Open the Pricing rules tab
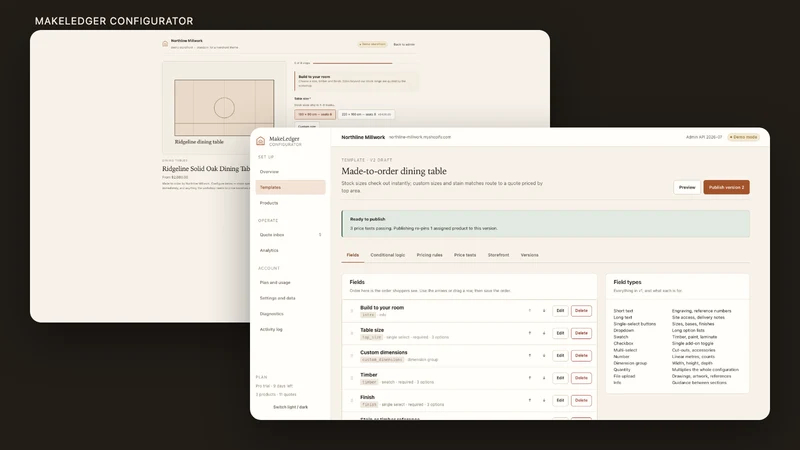 click(430, 255)
